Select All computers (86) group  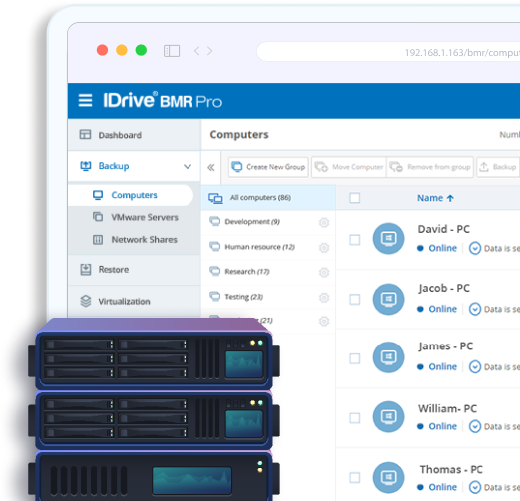[x=268, y=198]
